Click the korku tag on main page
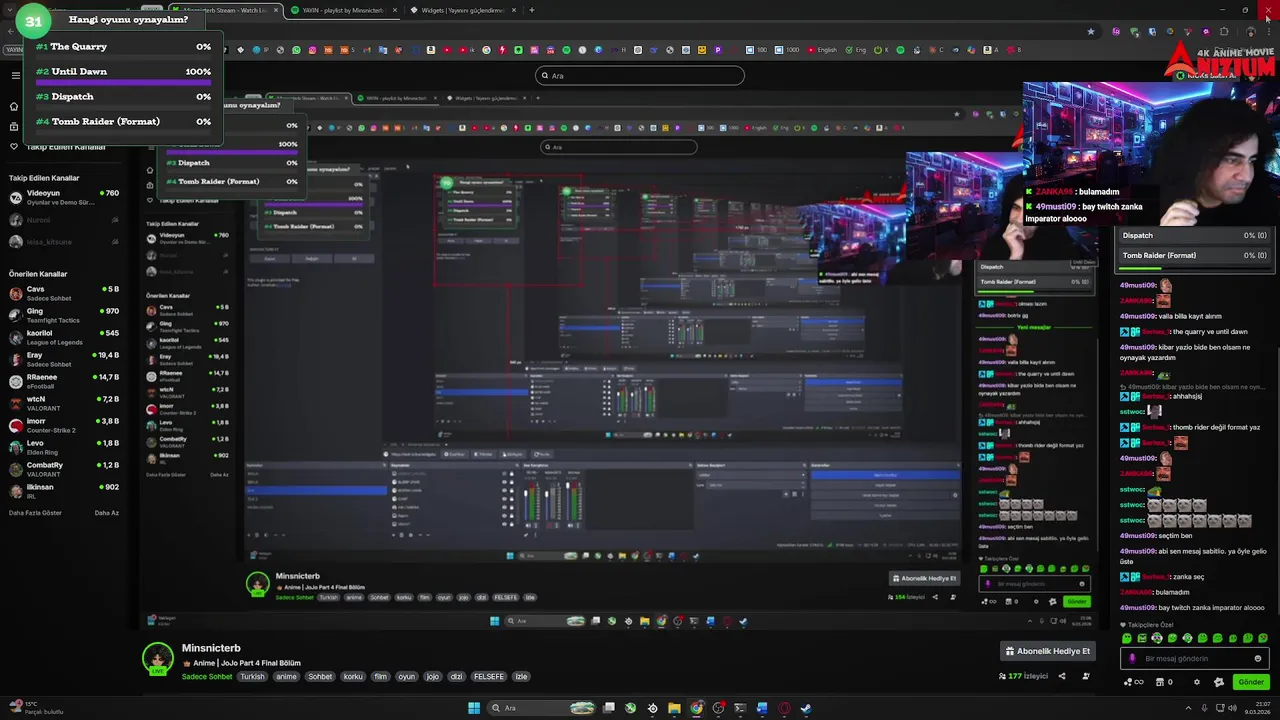Viewport: 1280px width, 720px height. tap(353, 677)
